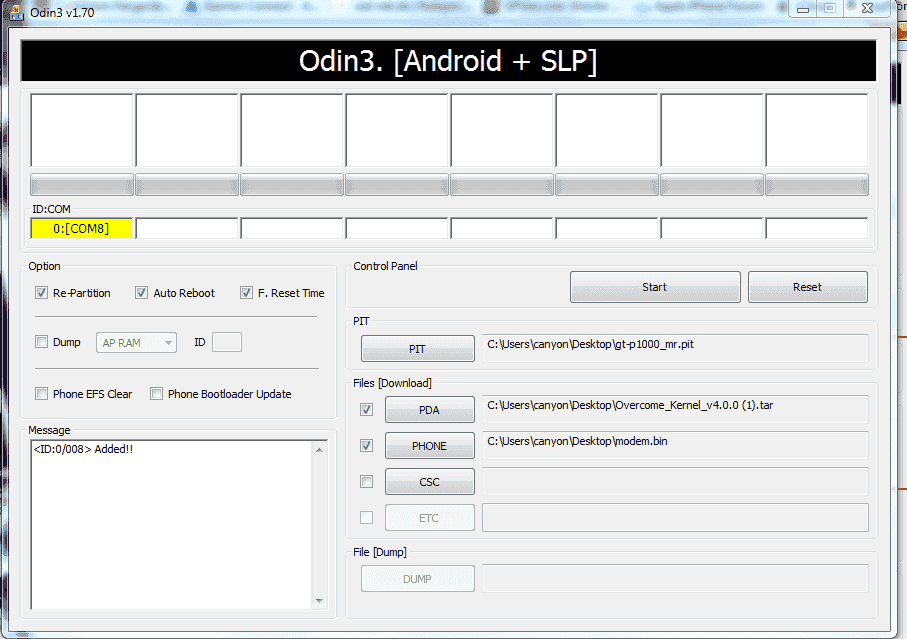Select the yellow 0:[COM8] port box
Screen dimensions: 907x639
coord(82,228)
